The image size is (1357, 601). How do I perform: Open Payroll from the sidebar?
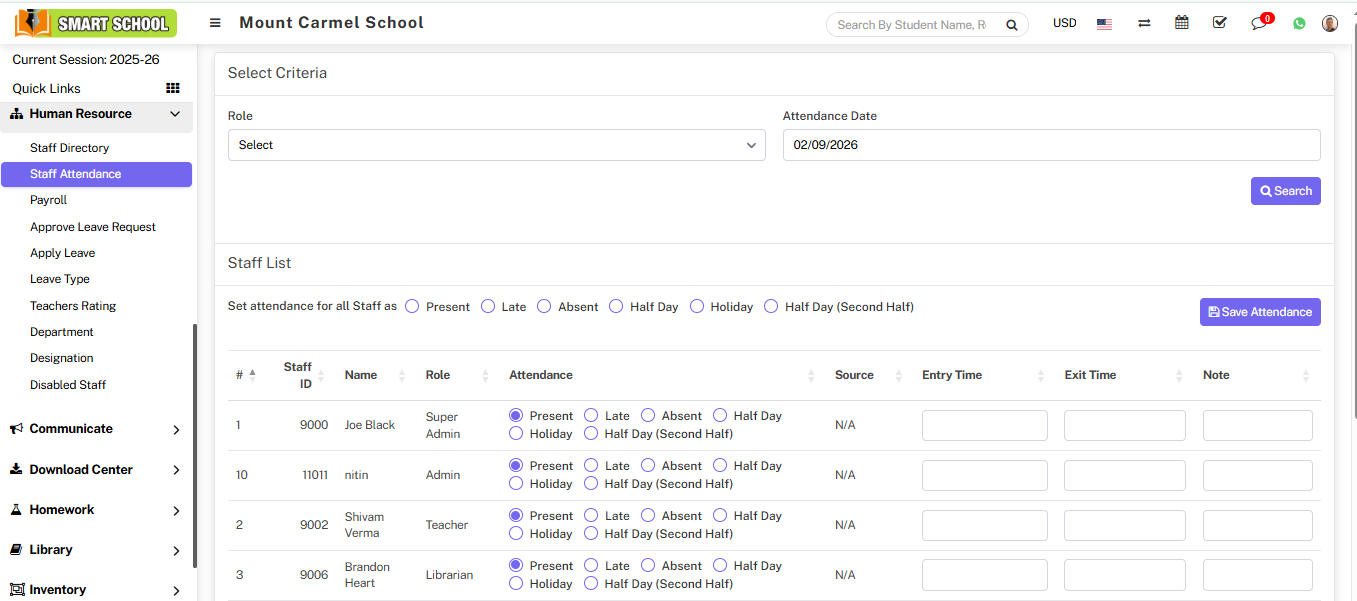[48, 200]
